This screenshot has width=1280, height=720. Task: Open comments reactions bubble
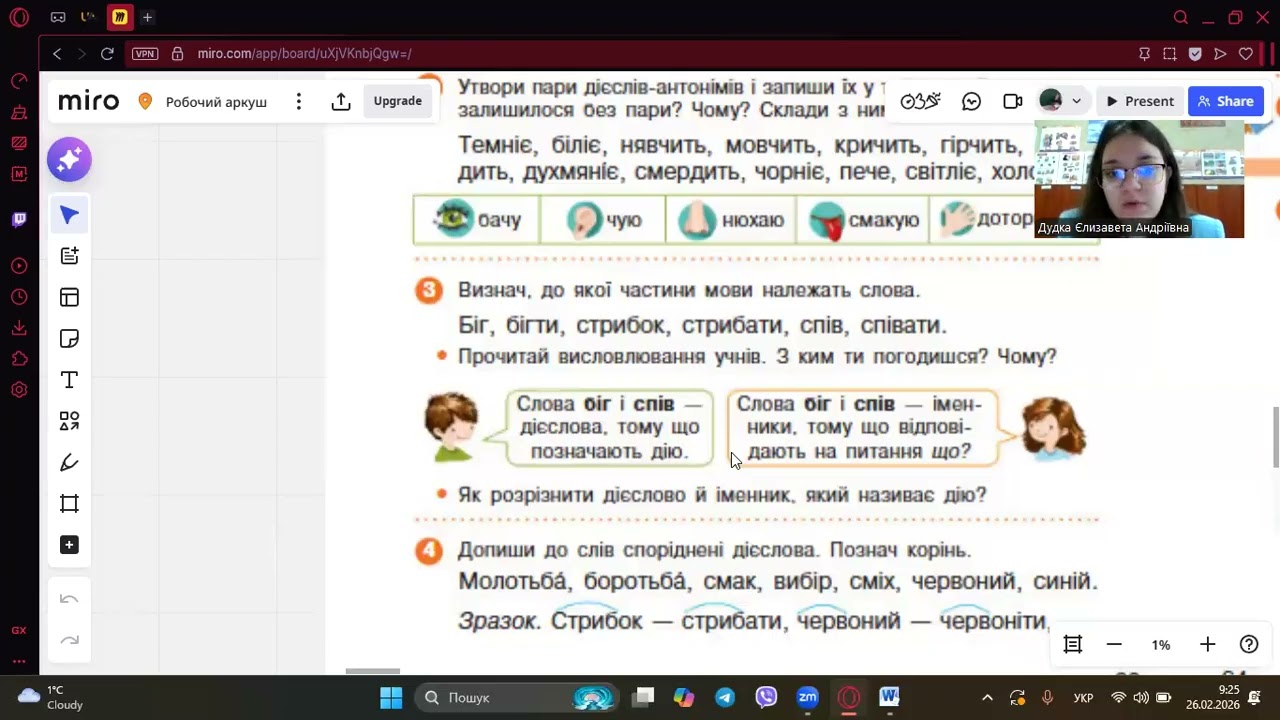(x=971, y=101)
